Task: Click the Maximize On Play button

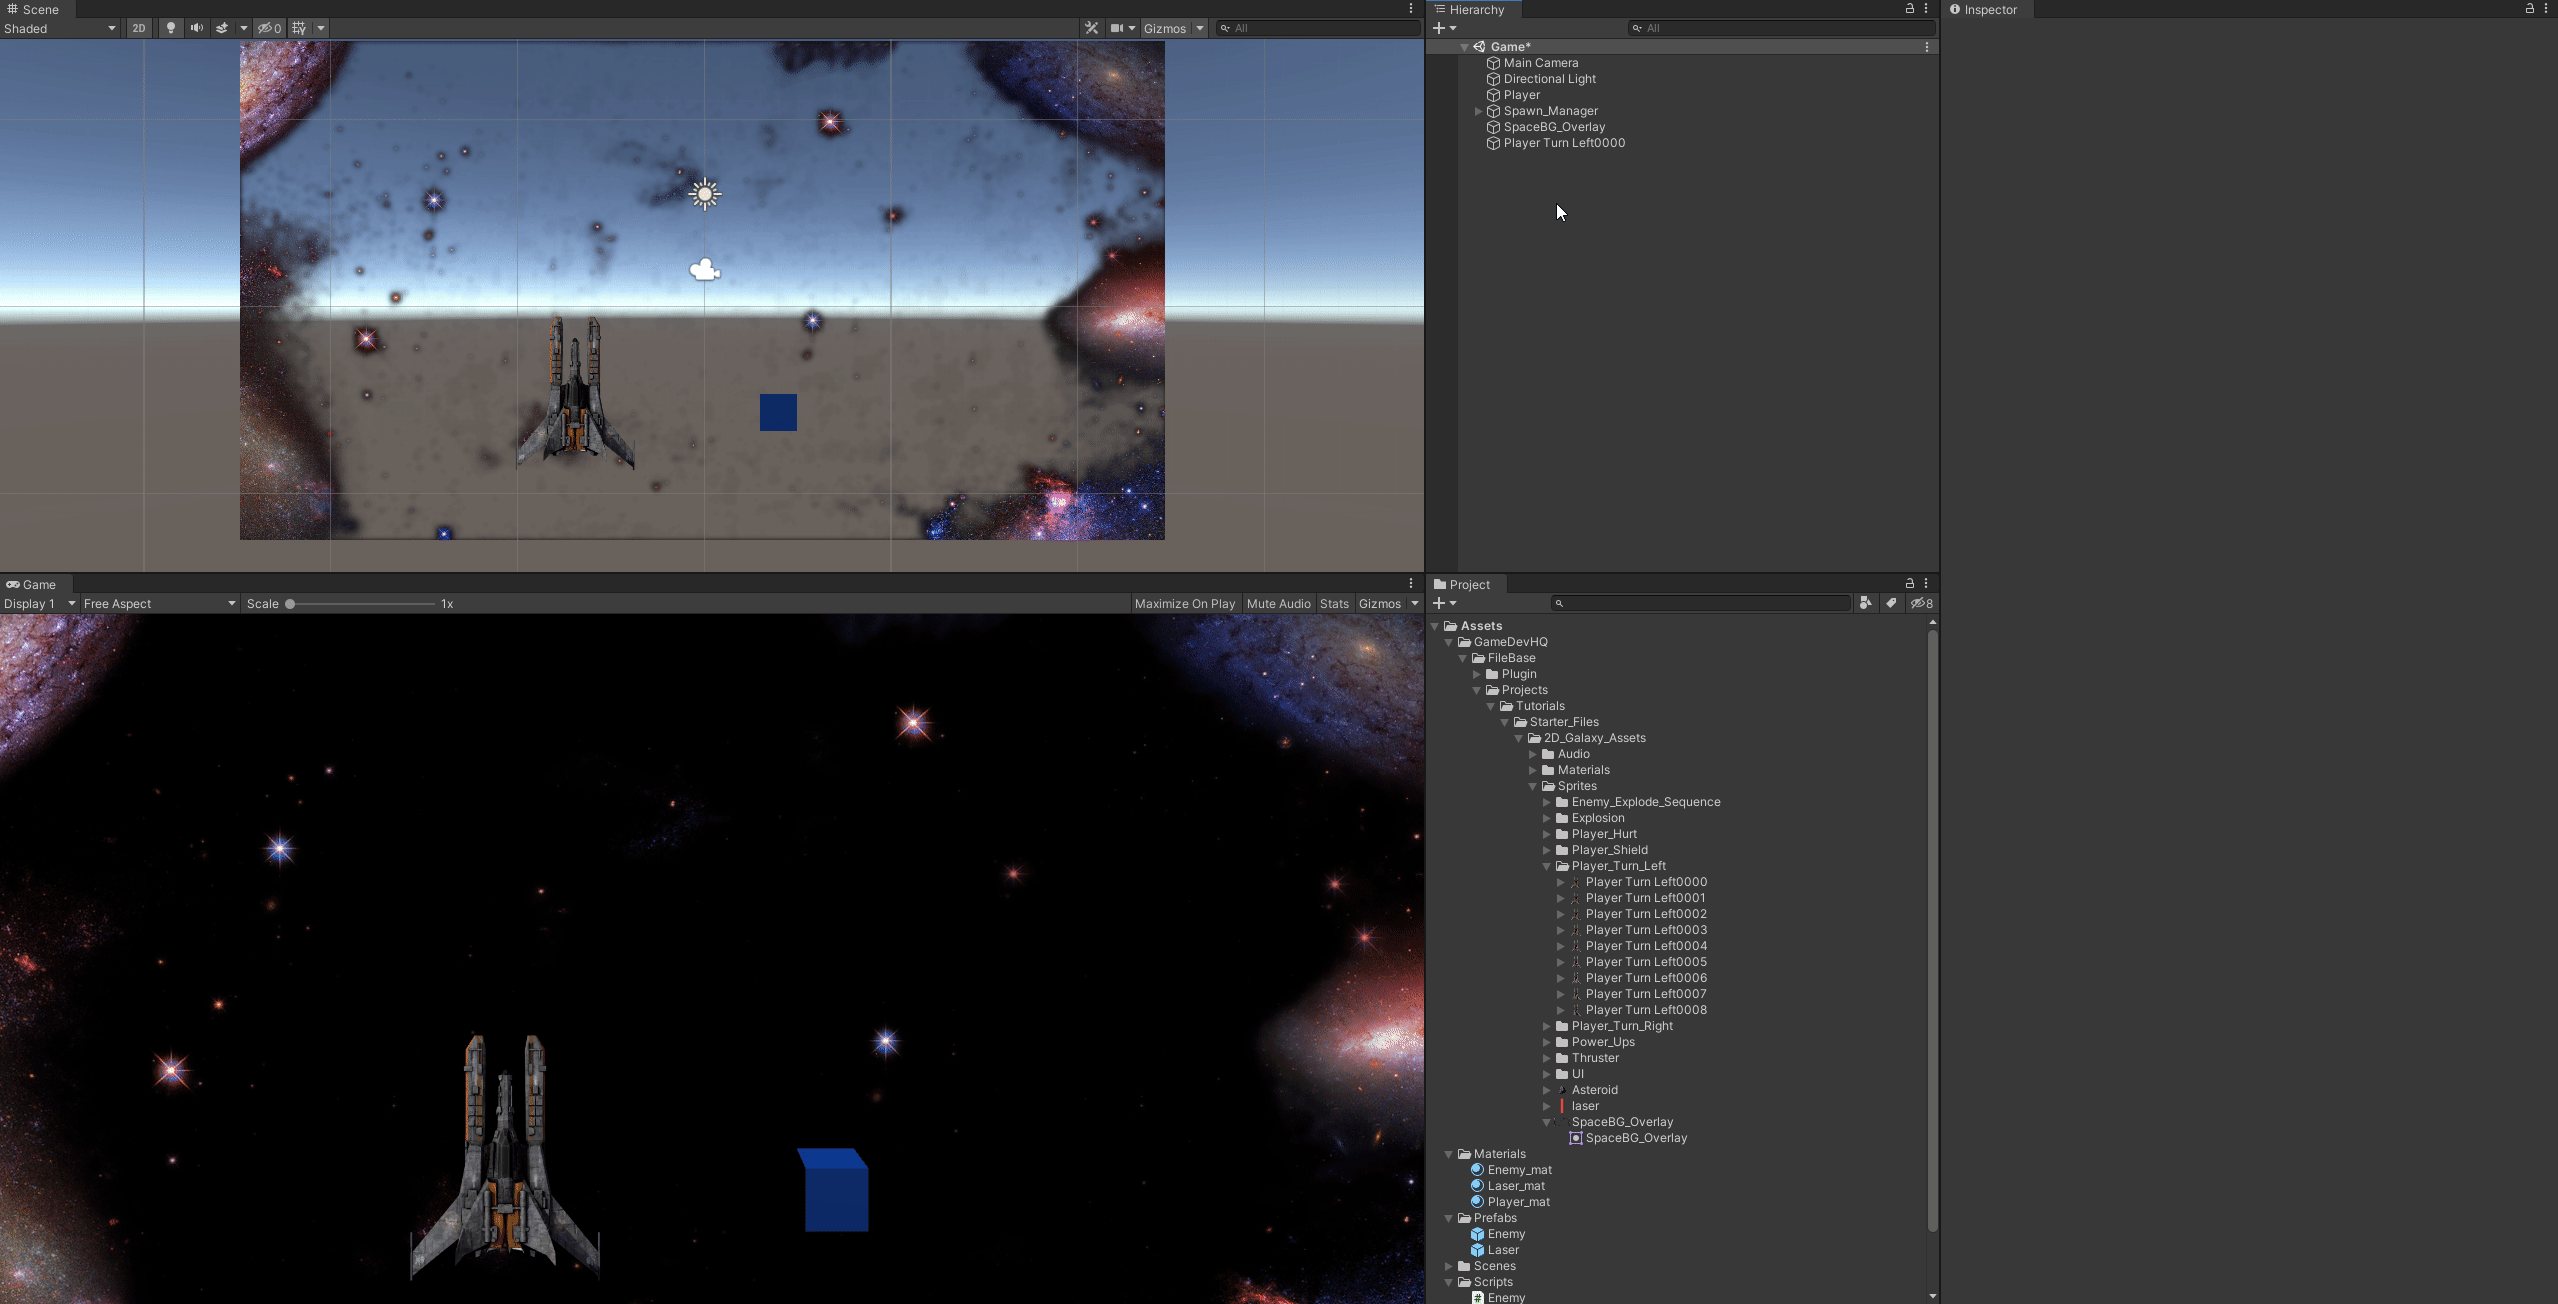Action: (x=1184, y=603)
